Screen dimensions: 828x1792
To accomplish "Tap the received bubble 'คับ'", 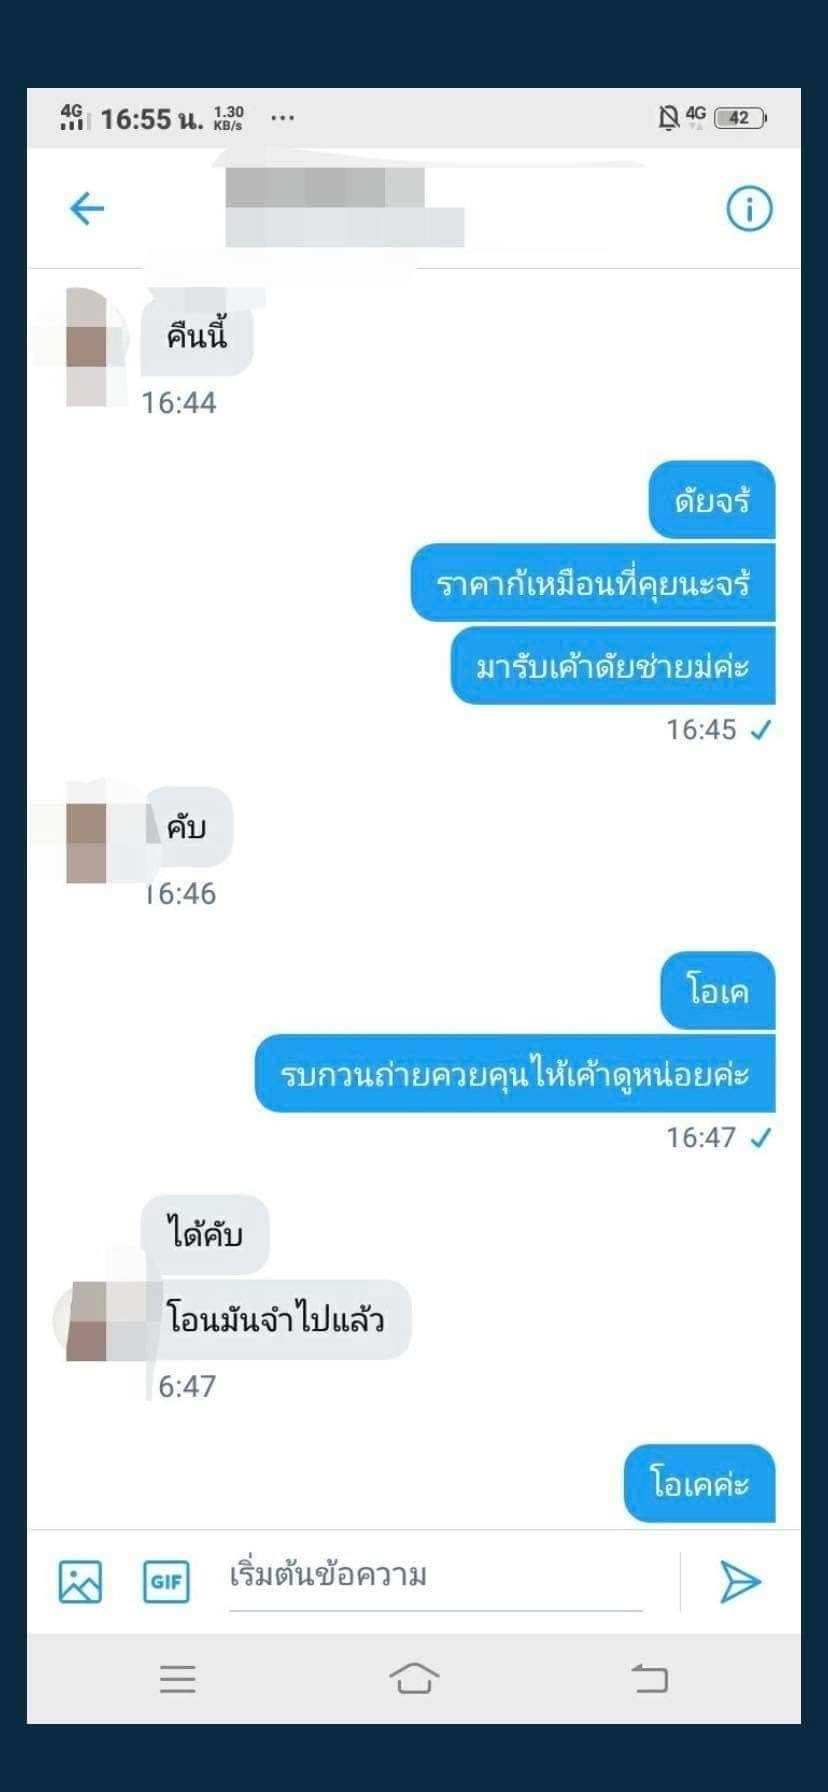I will click(x=187, y=827).
